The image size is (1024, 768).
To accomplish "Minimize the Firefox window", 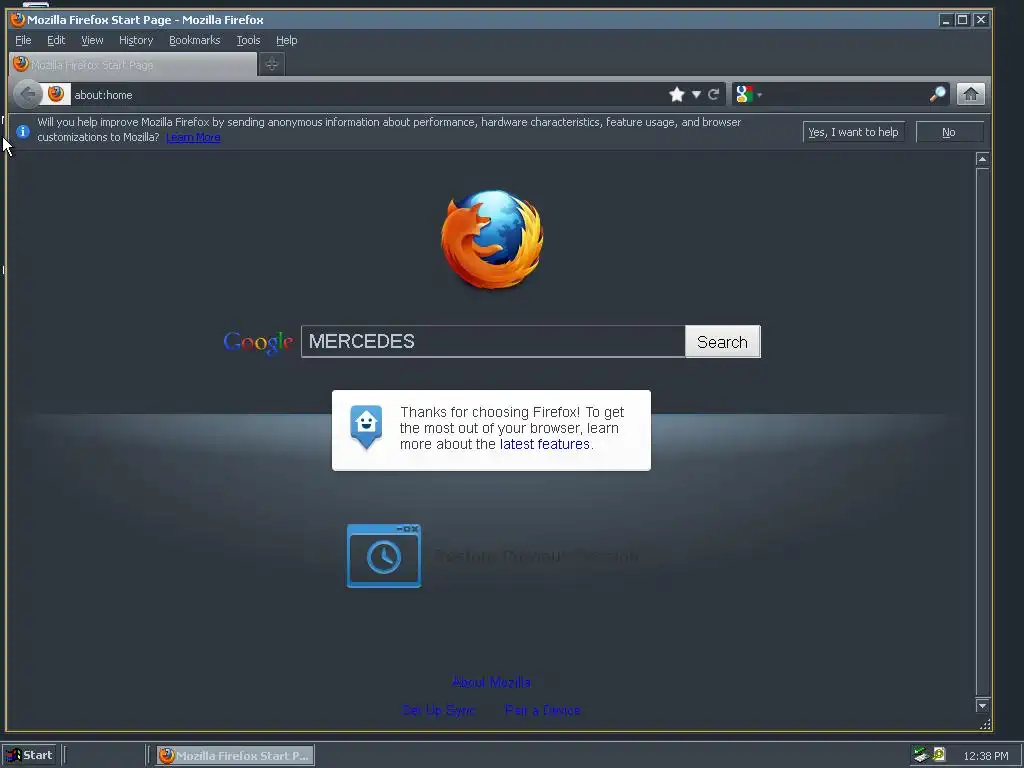I will 946,20.
